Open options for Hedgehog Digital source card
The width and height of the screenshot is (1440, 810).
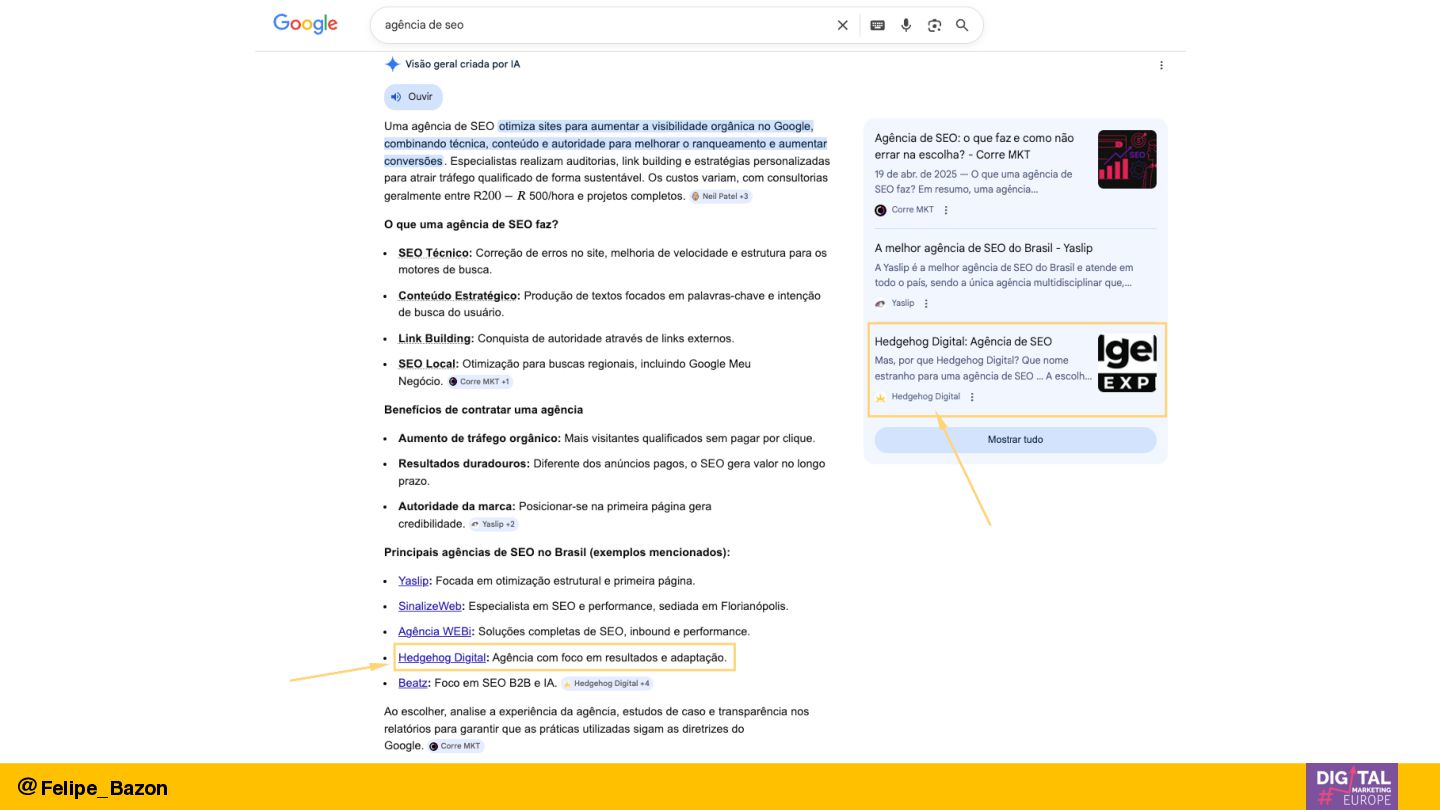(972, 397)
